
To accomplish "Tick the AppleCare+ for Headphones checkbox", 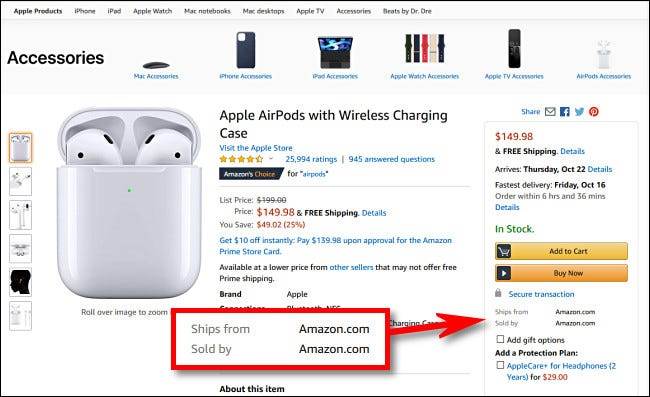I will point(500,366).
